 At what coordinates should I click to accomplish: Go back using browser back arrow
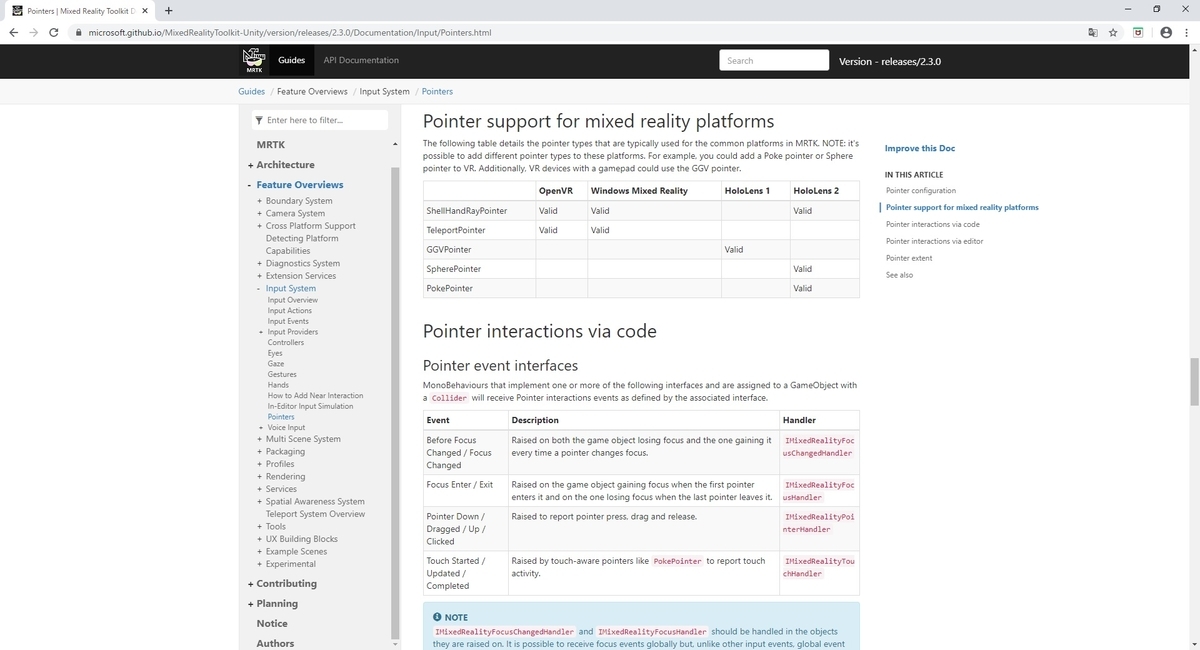pos(13,32)
